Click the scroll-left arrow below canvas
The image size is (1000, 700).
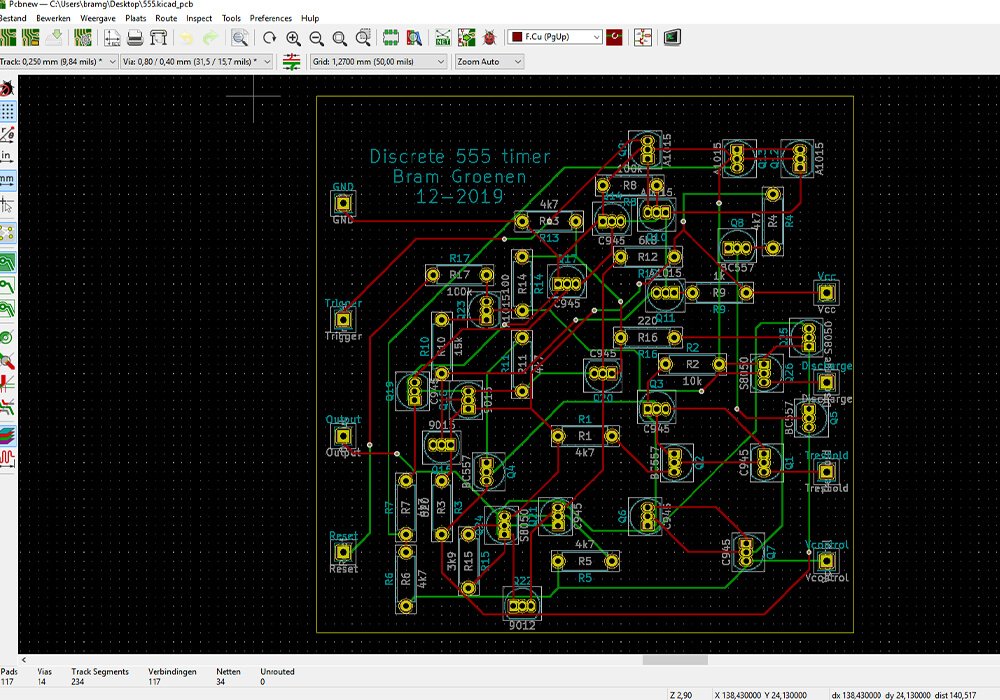(24, 660)
